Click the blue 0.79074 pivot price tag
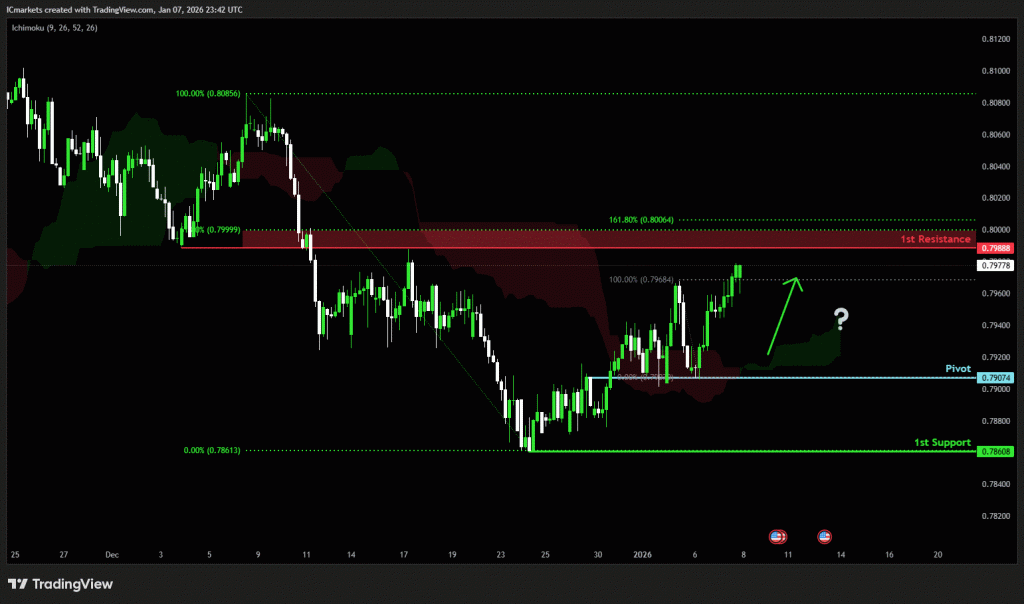 (997, 377)
